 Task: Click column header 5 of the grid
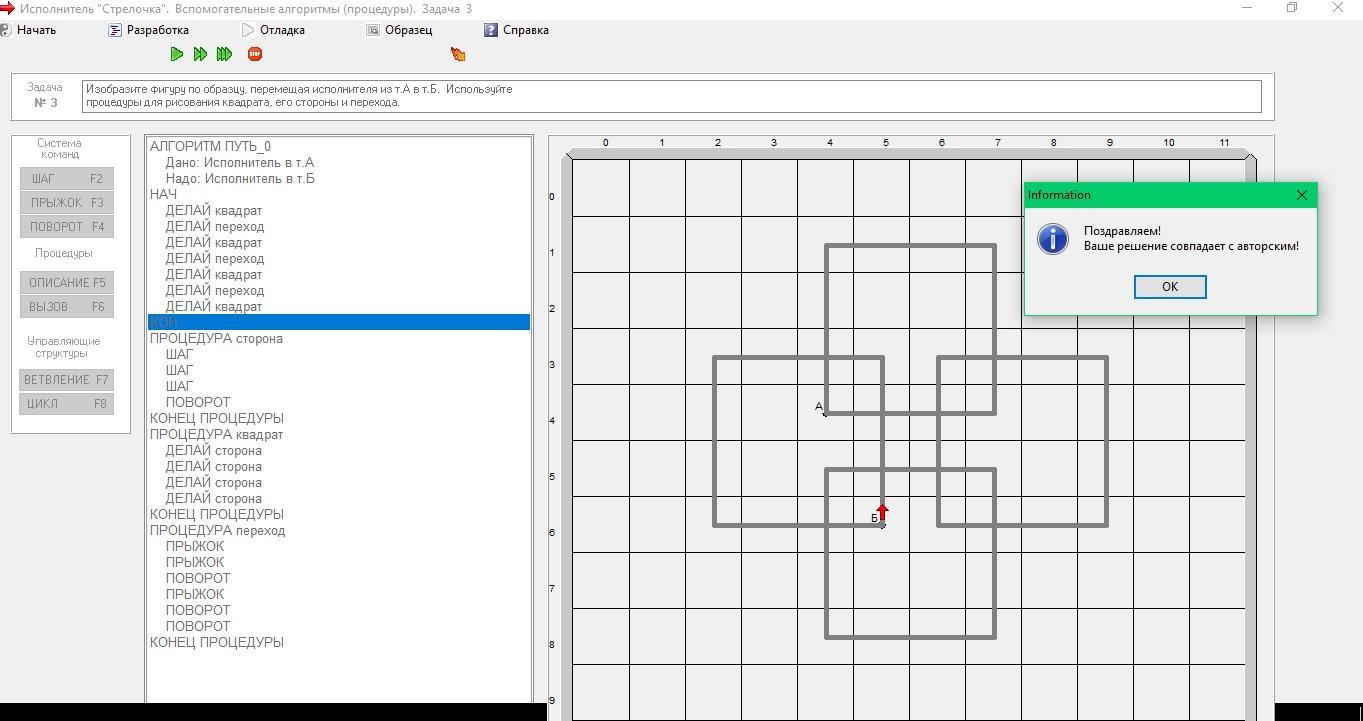pos(885,142)
